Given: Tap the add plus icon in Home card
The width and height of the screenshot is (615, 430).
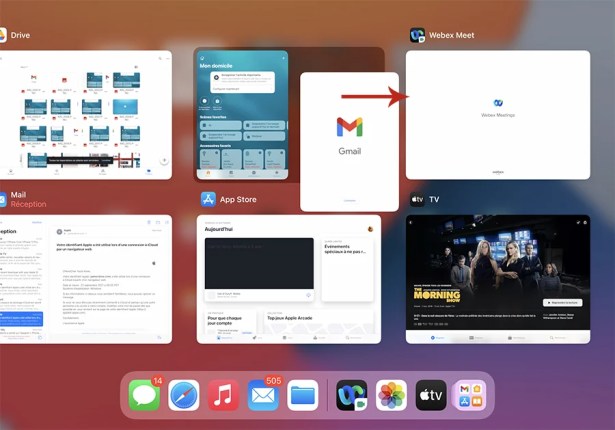Looking at the screenshot, I should click(283, 58).
